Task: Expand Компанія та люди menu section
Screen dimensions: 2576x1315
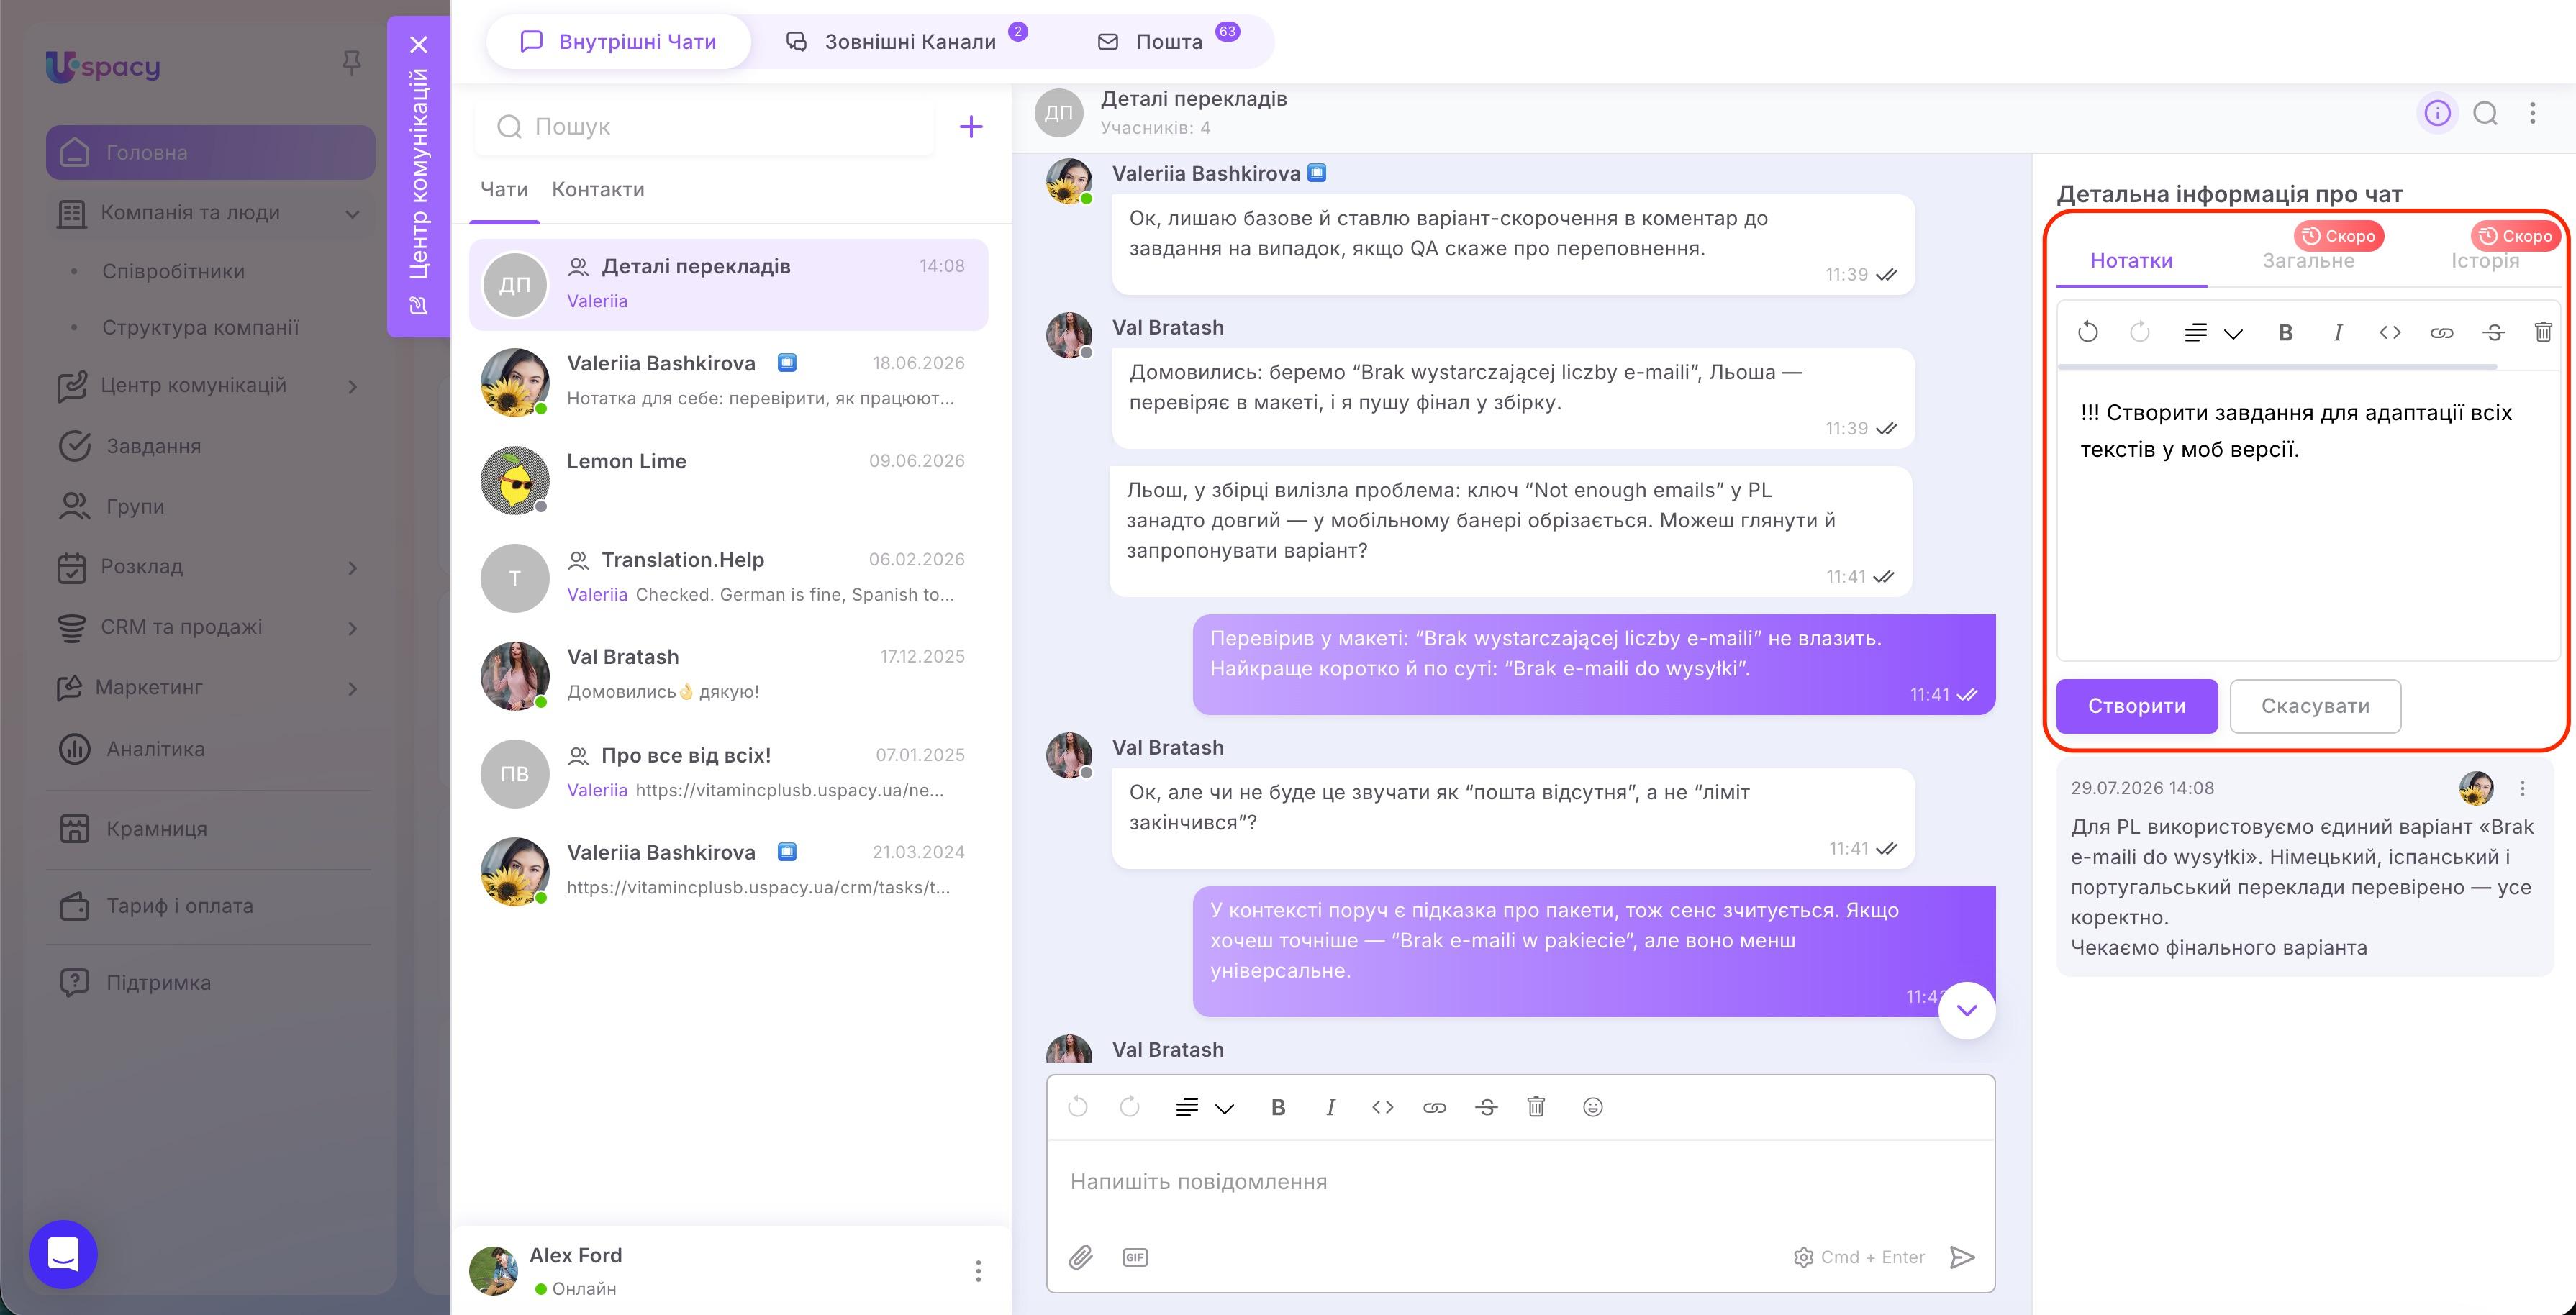Action: [x=352, y=213]
